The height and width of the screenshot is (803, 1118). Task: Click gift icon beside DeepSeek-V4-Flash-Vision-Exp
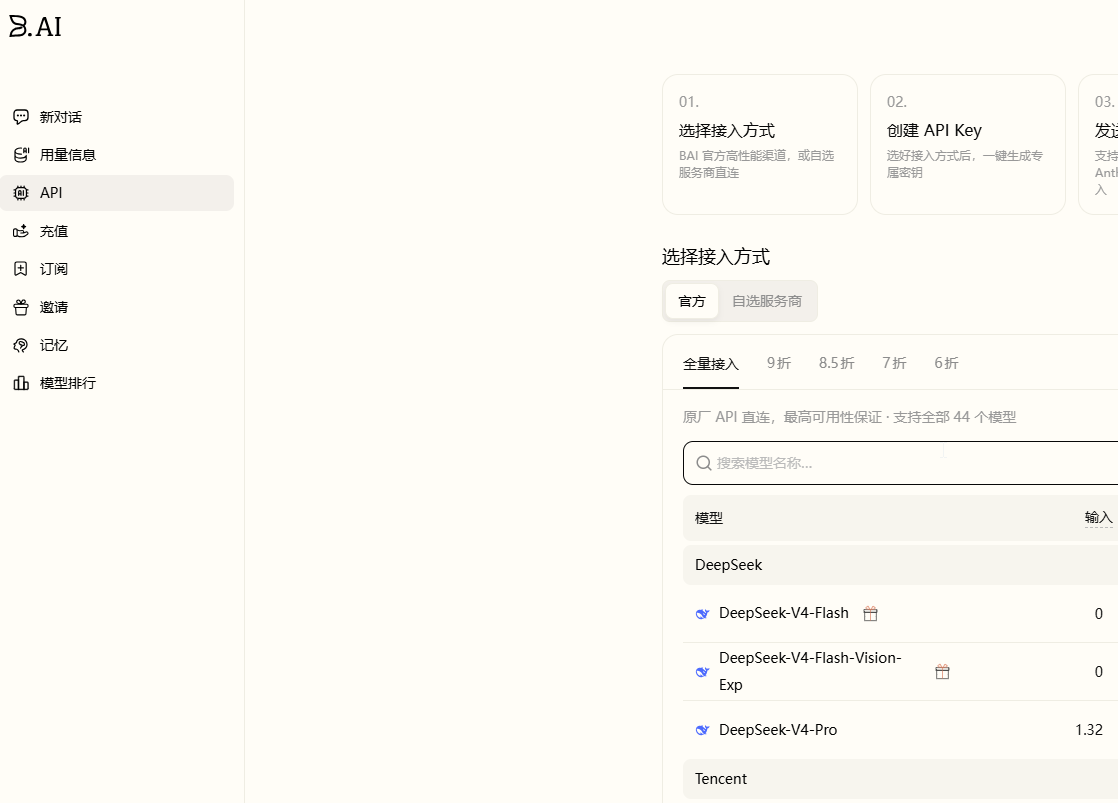click(942, 672)
